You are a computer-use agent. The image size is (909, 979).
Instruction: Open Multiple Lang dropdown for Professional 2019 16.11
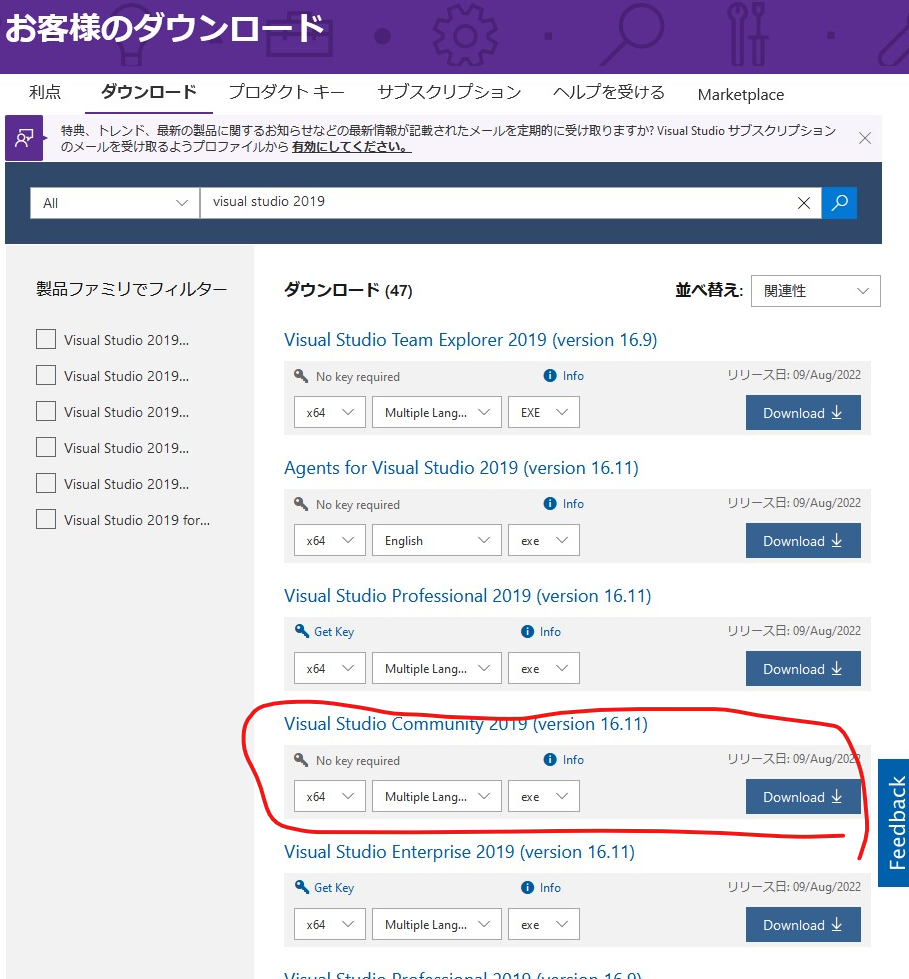[x=436, y=668]
